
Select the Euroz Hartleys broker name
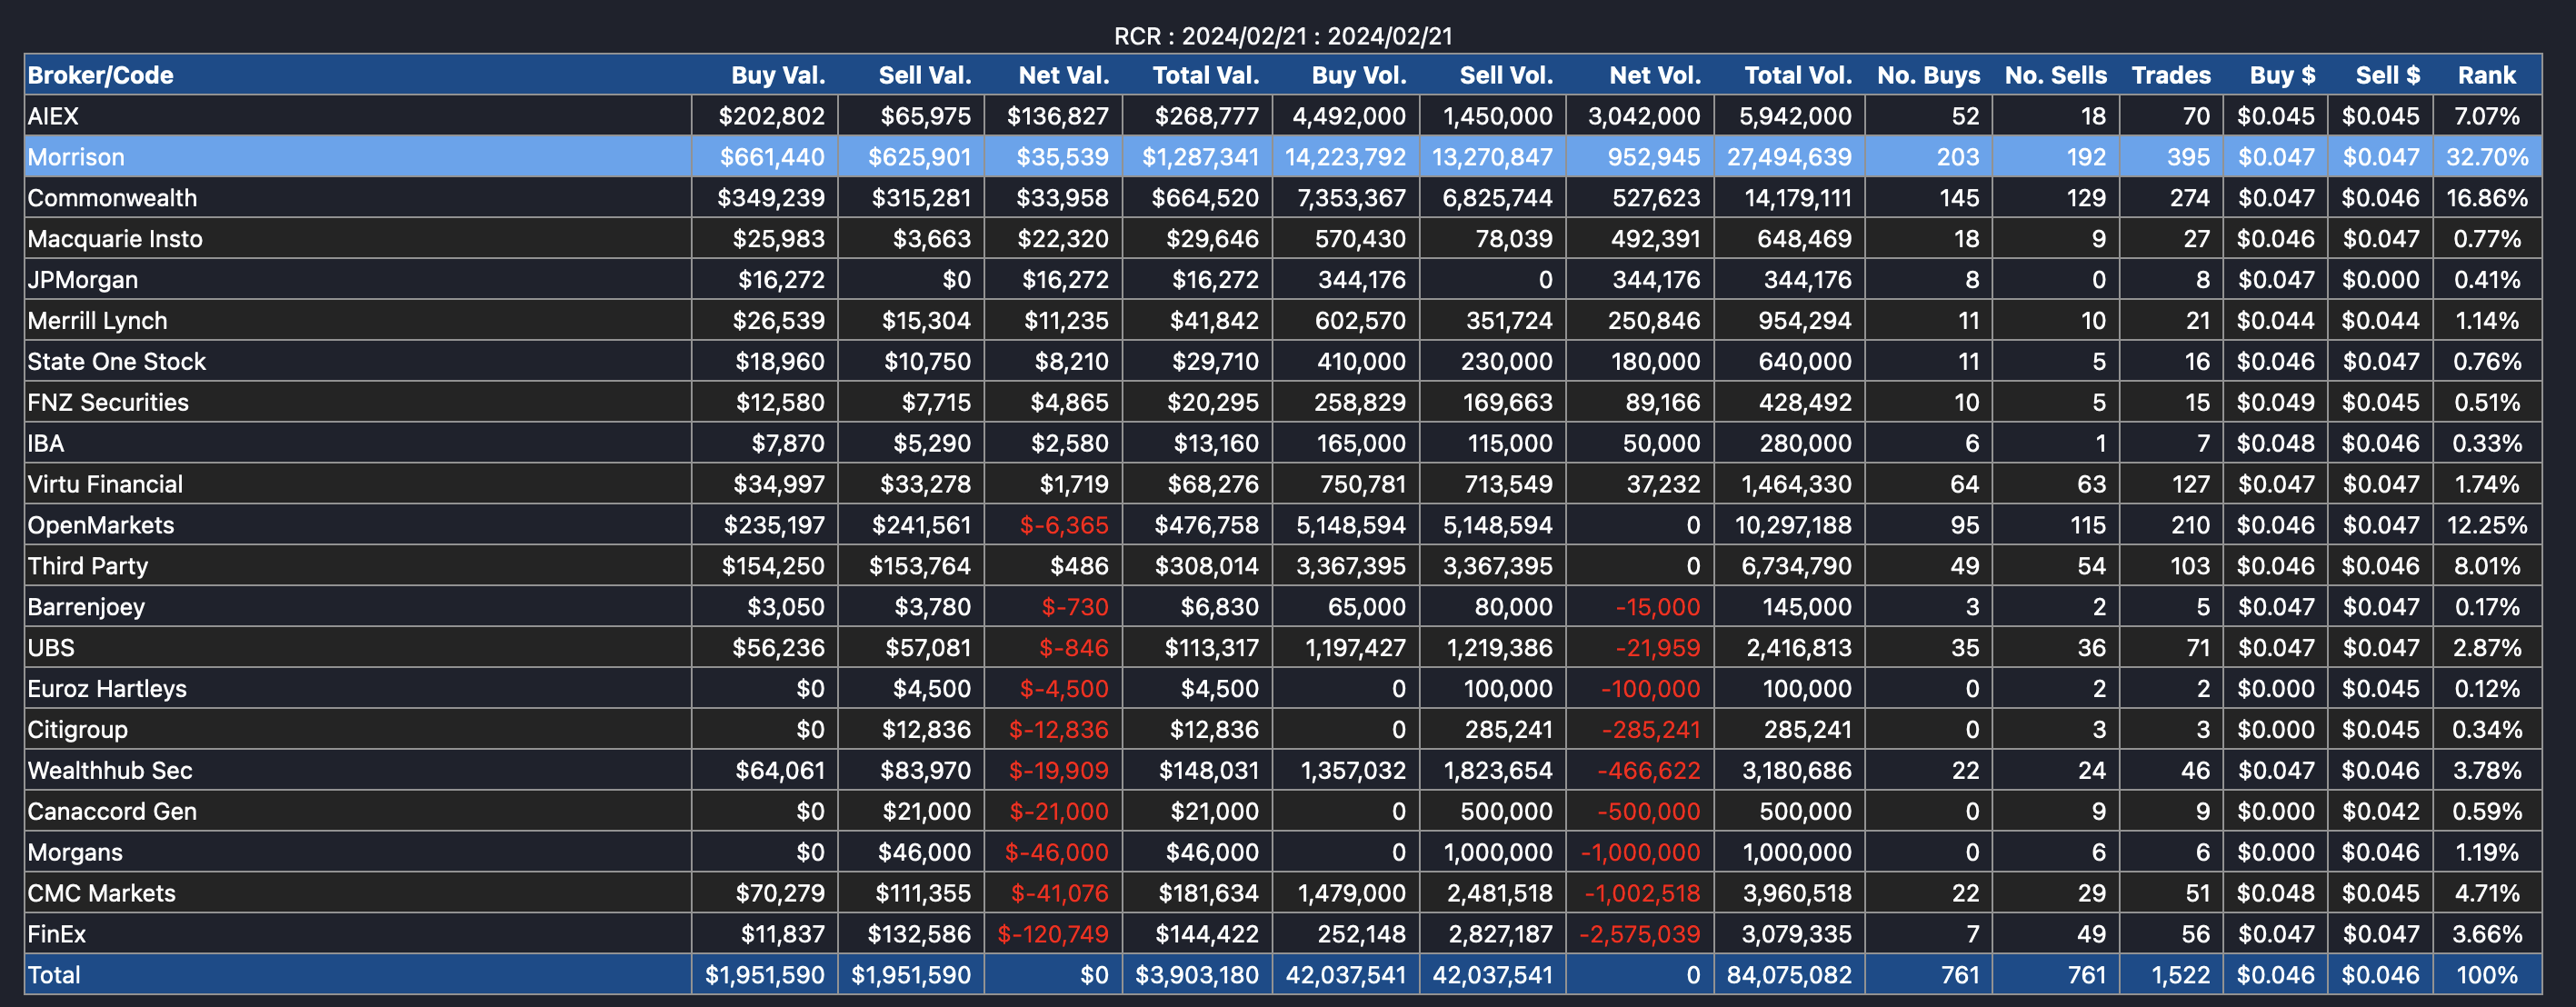pos(107,690)
